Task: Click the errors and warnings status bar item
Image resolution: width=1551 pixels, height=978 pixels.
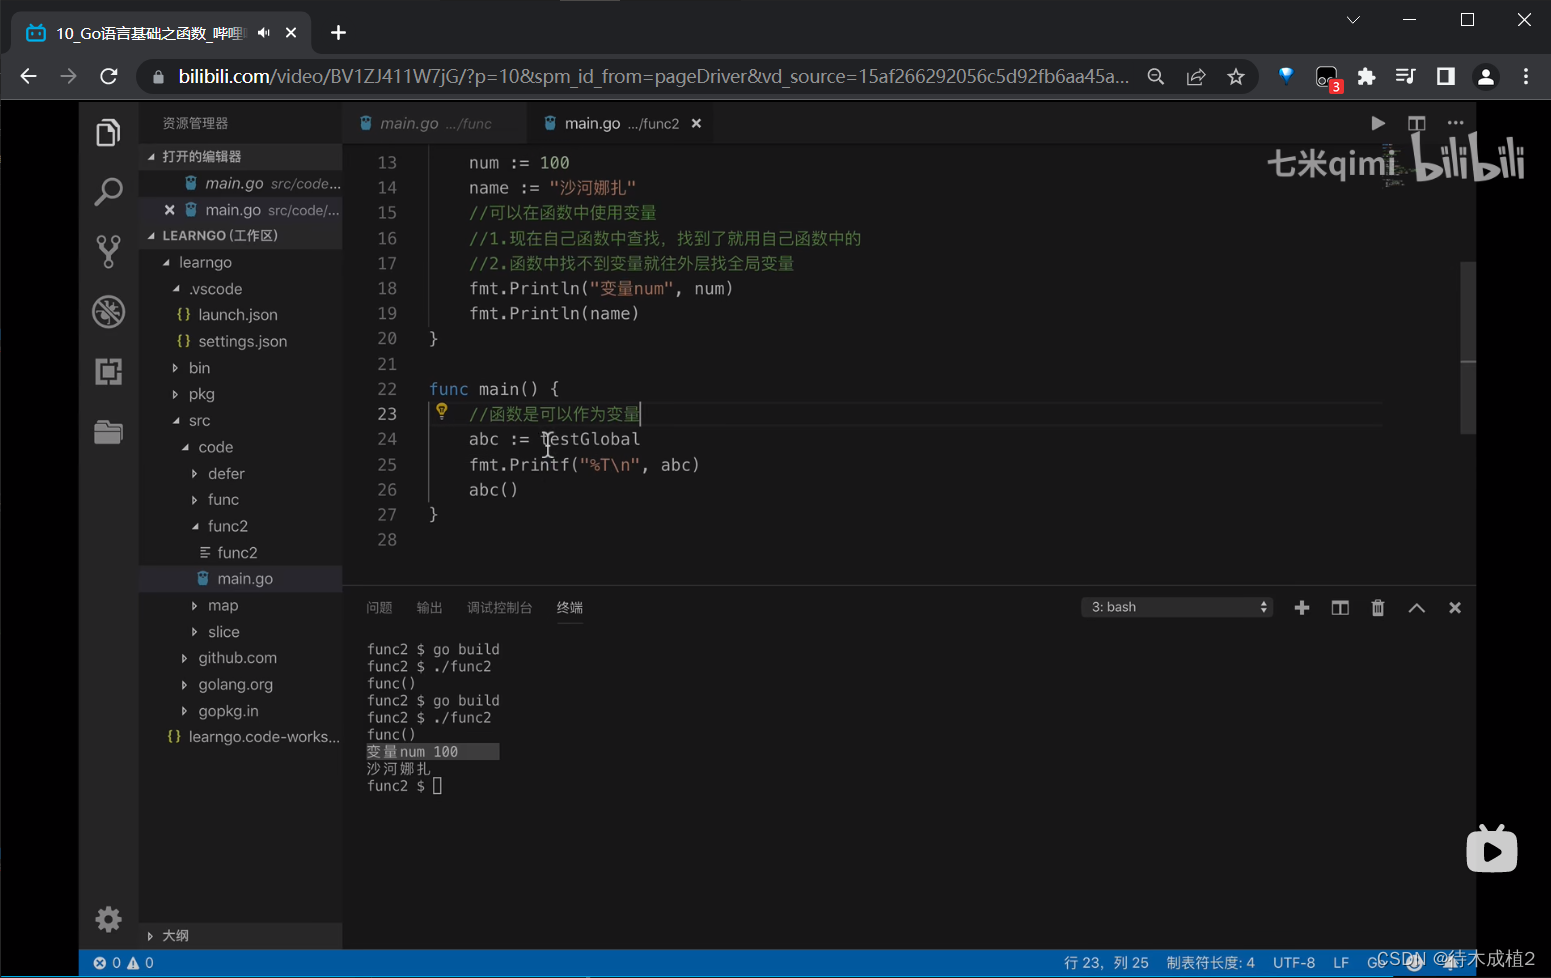Action: tap(123, 963)
